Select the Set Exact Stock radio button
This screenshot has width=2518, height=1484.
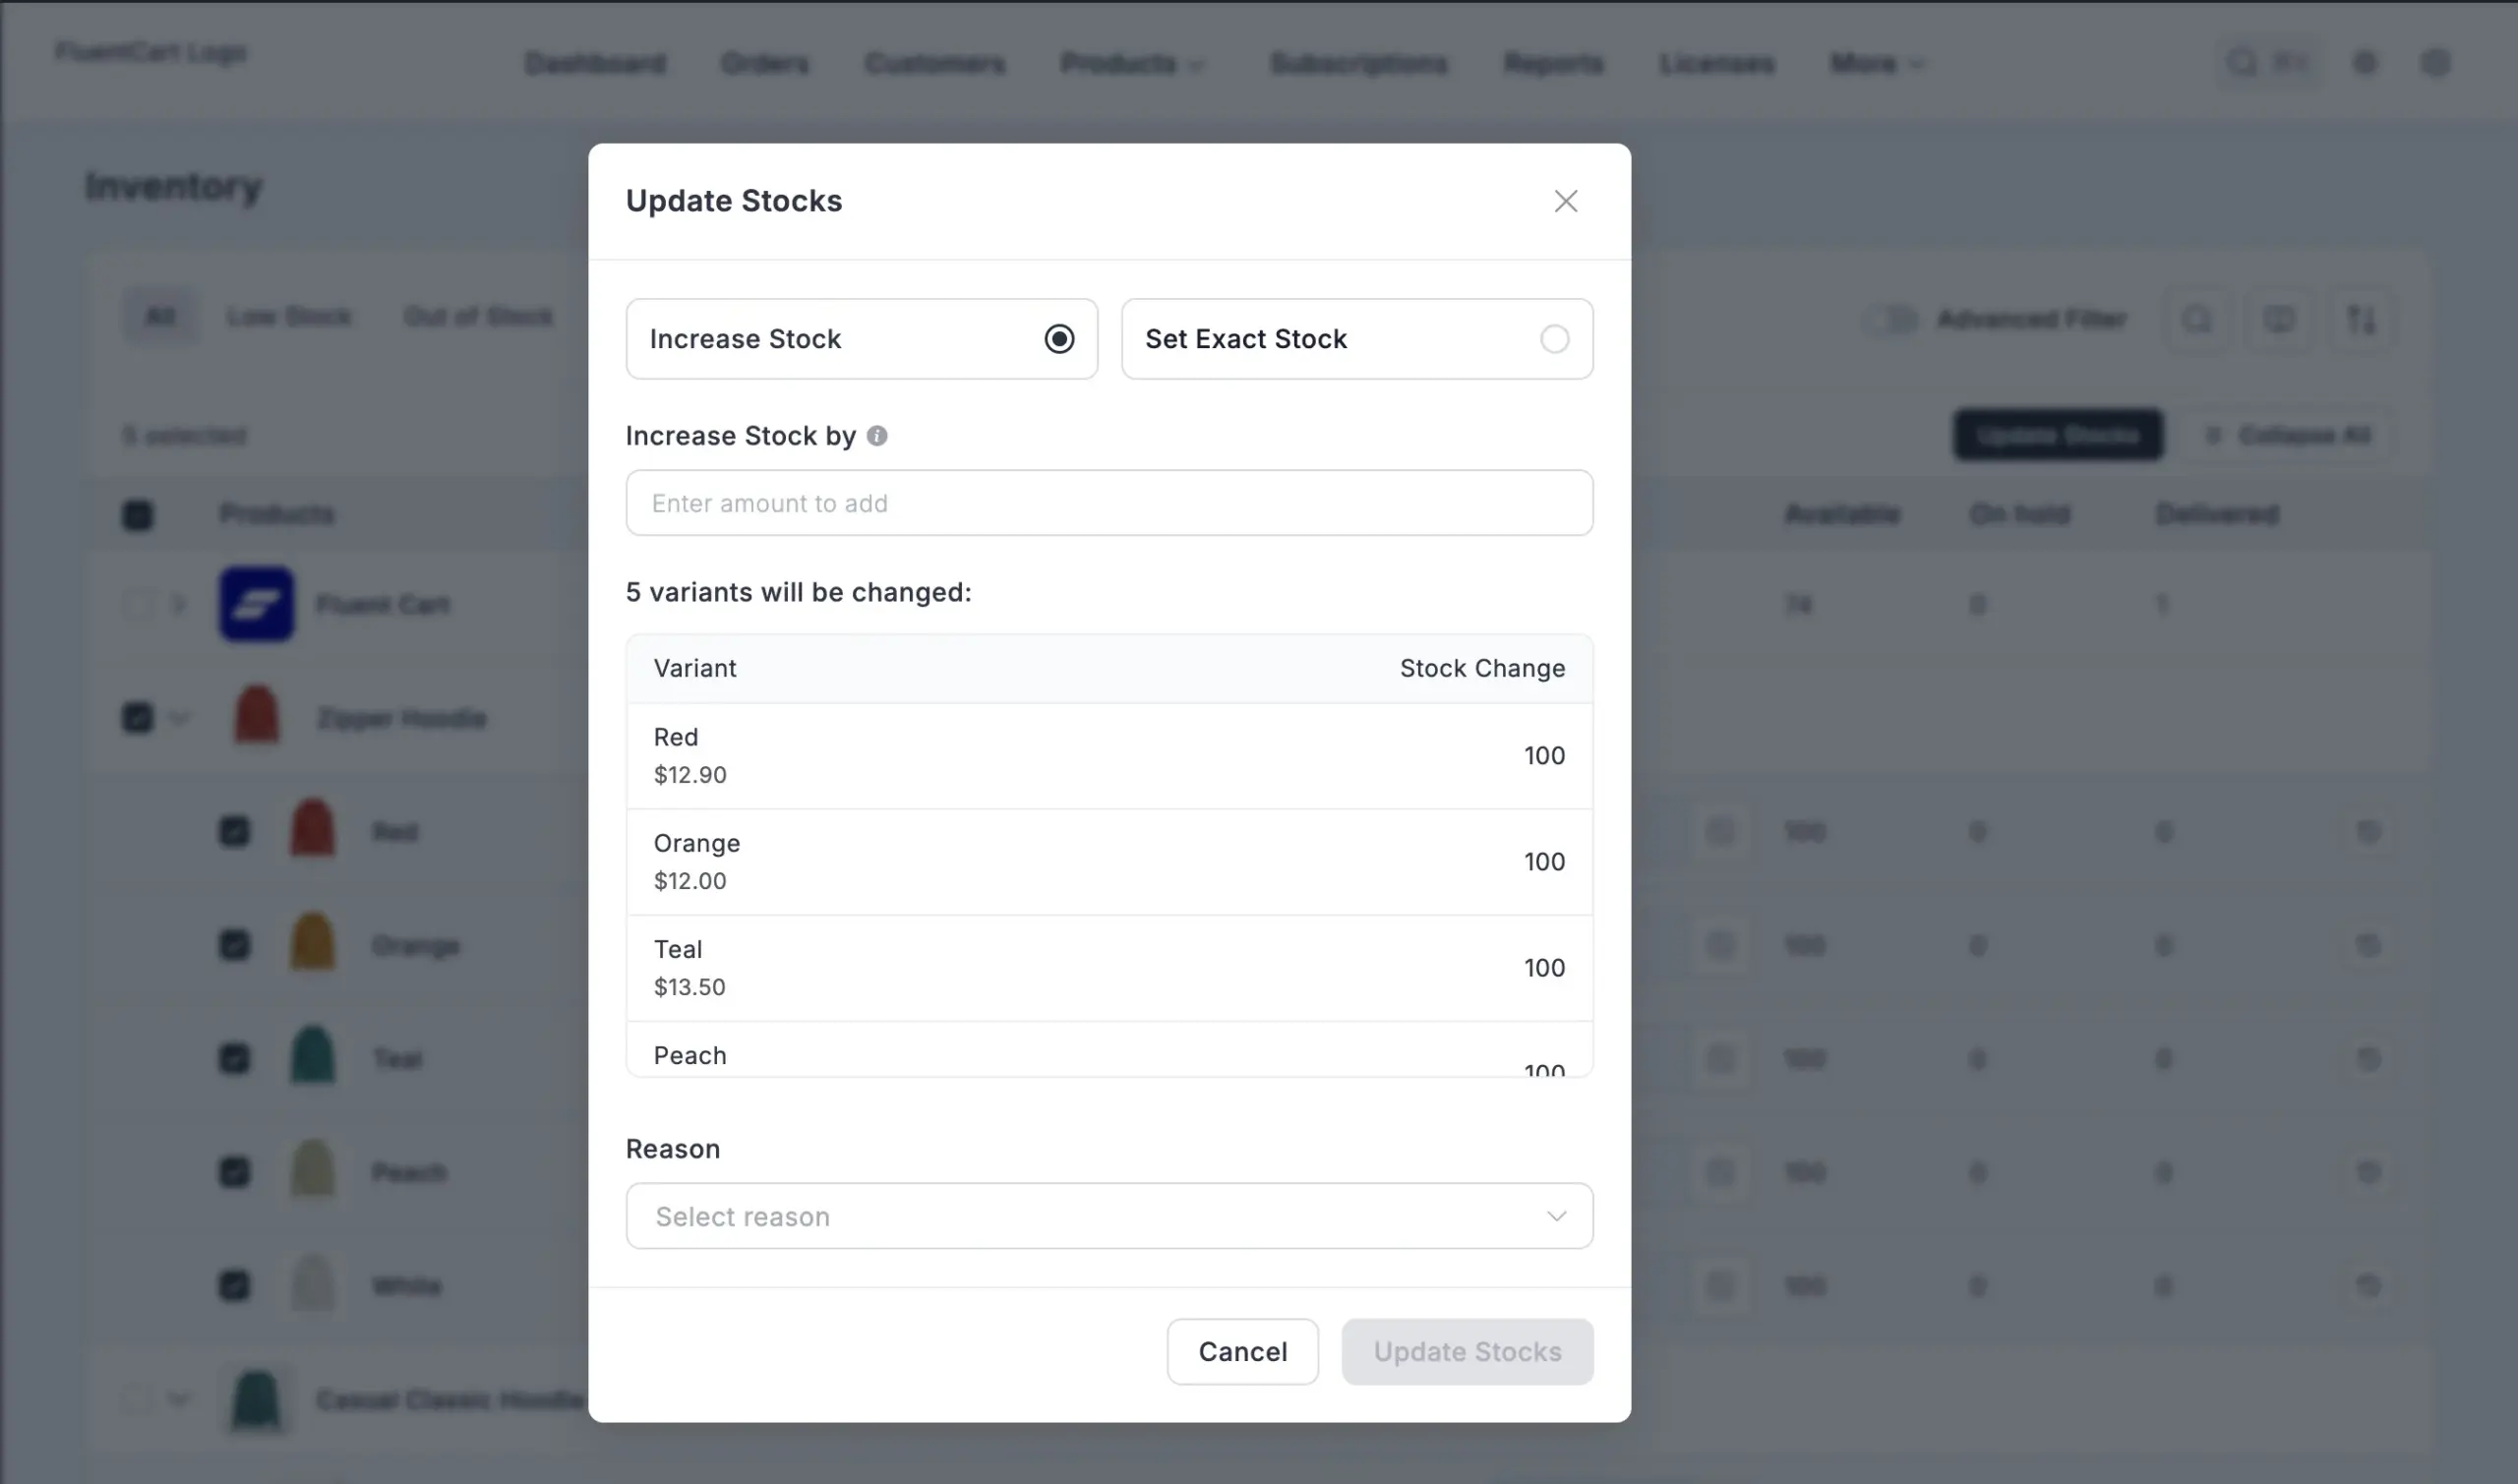coord(1554,339)
